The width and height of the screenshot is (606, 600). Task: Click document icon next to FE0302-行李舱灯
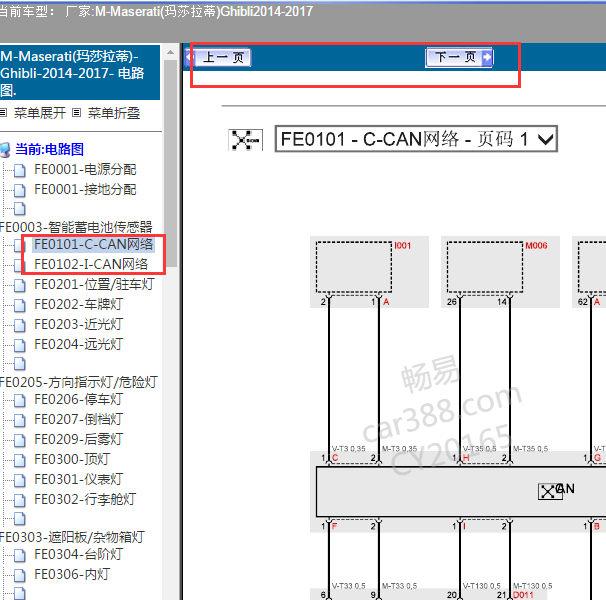coord(20,500)
